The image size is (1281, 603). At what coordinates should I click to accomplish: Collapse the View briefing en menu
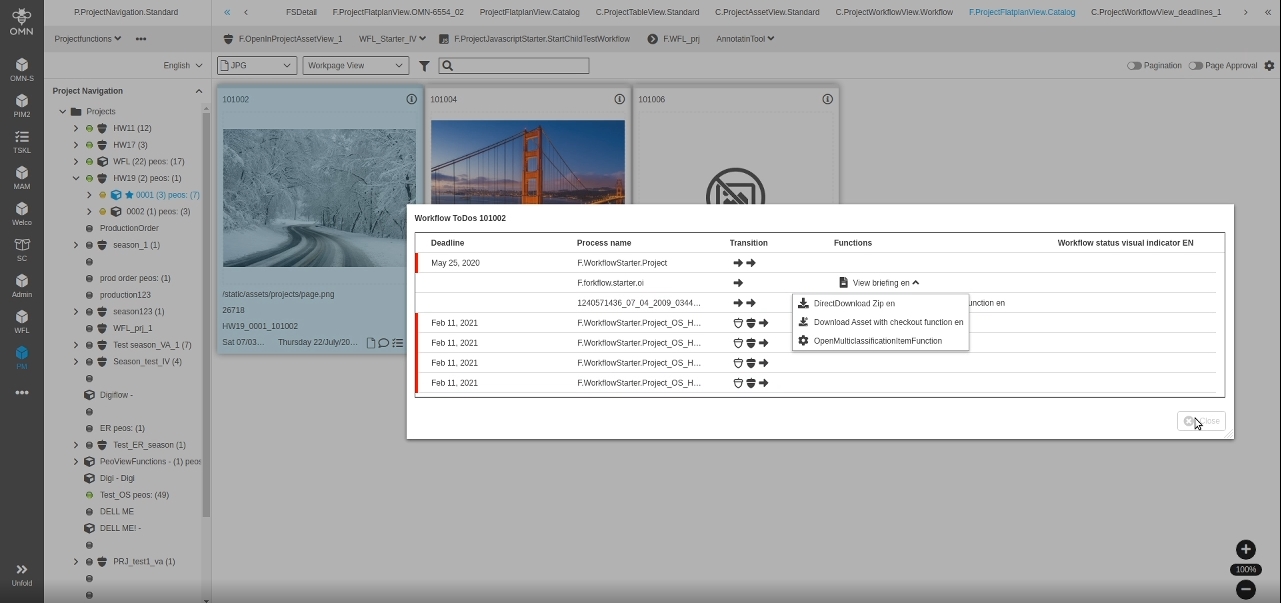[x=880, y=283]
